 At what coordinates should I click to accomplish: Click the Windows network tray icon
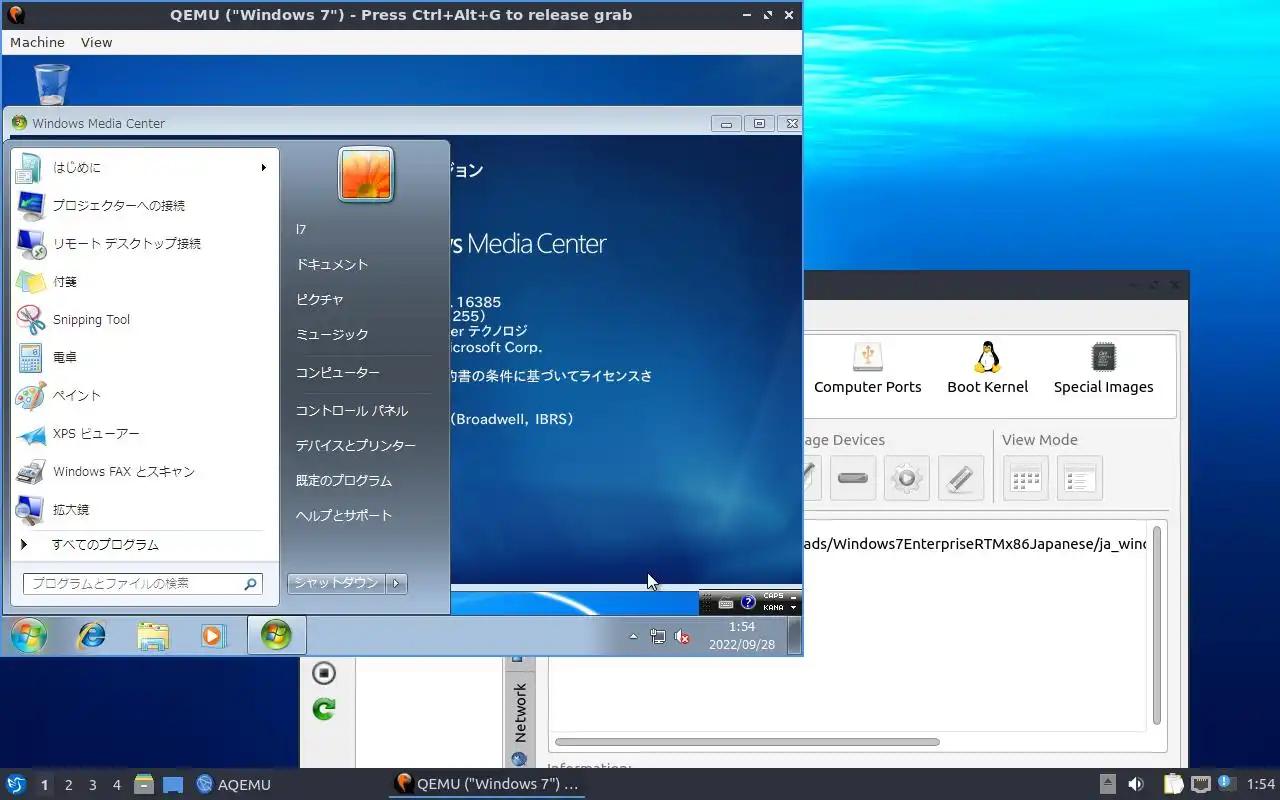click(658, 636)
